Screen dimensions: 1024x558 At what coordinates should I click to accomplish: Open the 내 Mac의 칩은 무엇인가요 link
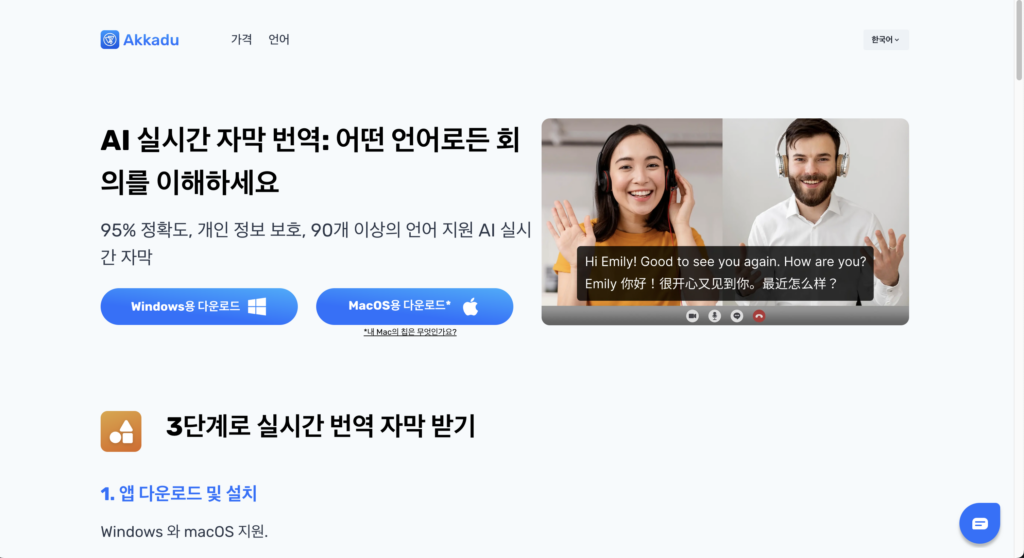pyautogui.click(x=410, y=332)
